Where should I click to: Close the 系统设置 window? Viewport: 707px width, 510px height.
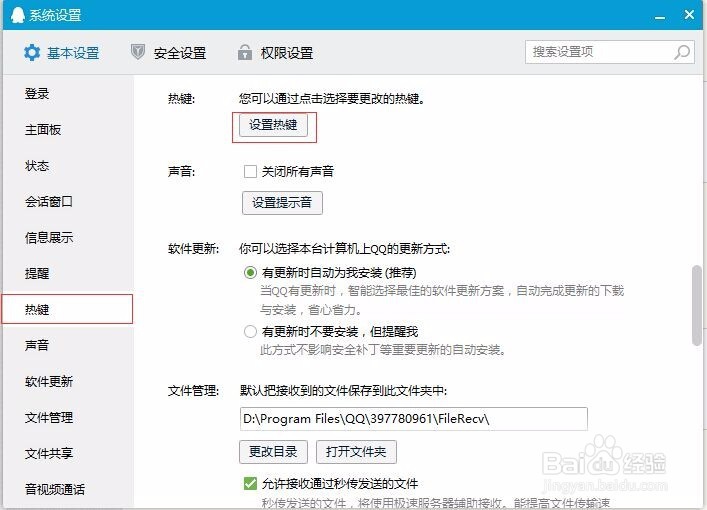point(689,14)
